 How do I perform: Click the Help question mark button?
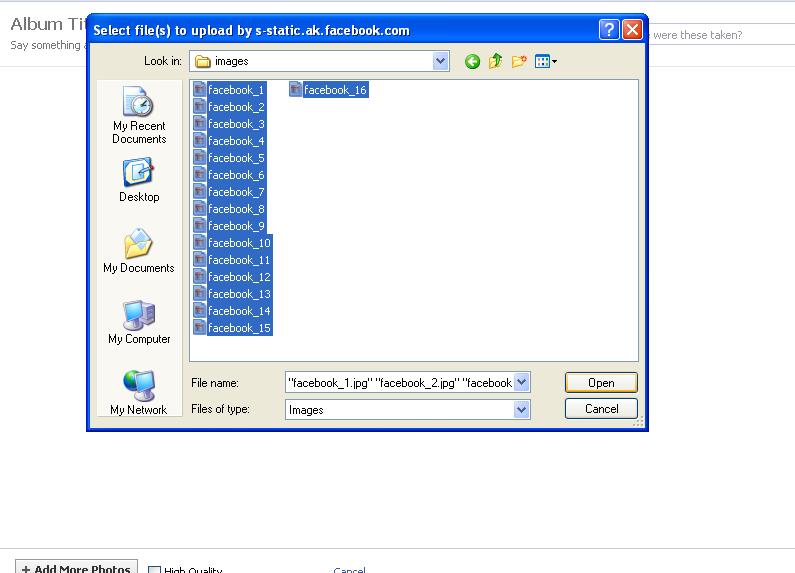(609, 29)
